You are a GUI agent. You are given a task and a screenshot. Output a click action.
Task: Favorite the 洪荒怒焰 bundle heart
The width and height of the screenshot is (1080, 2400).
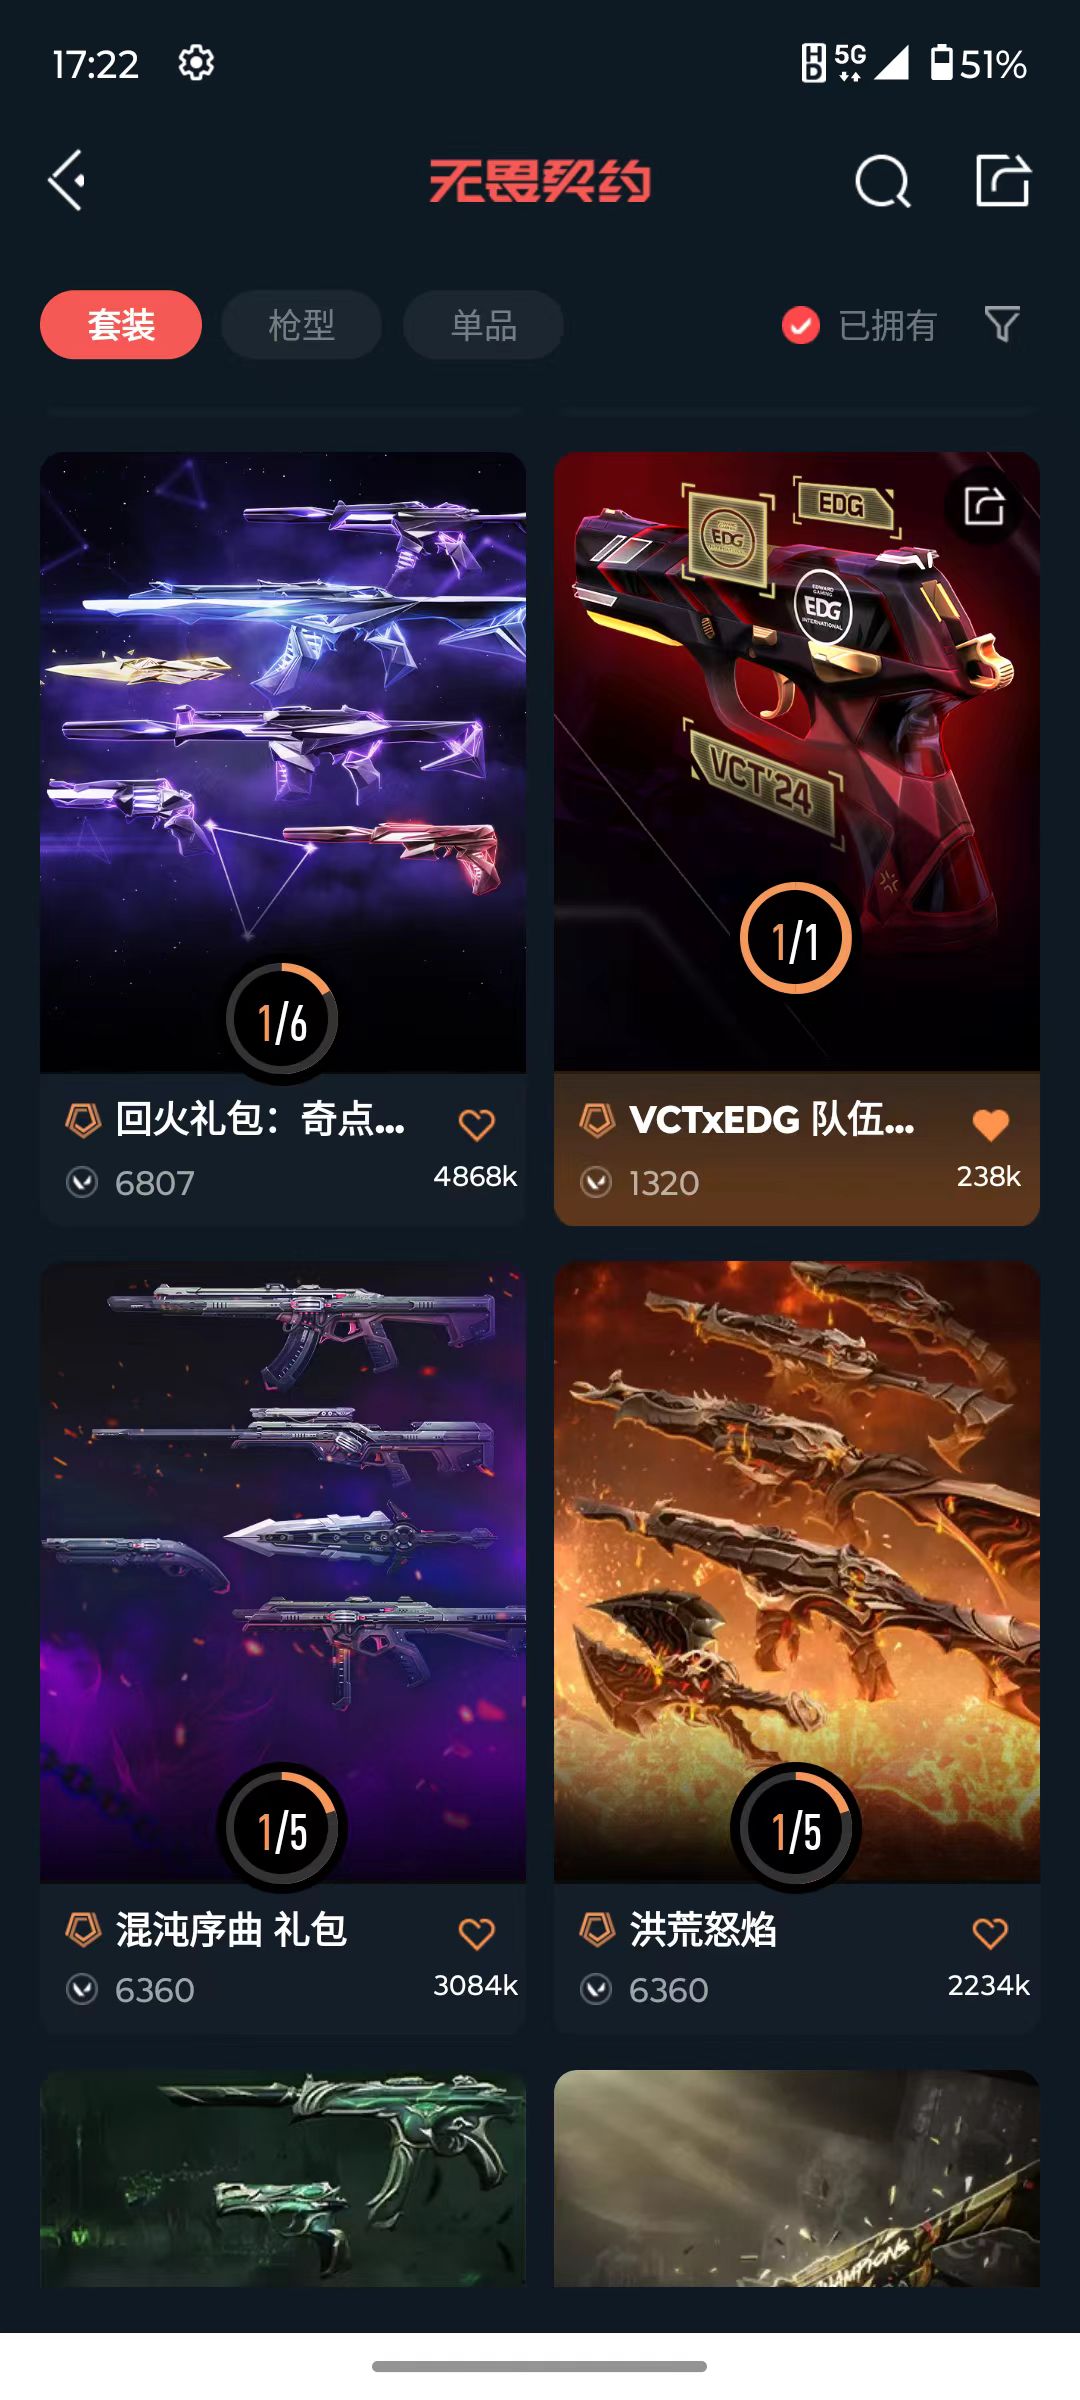coord(990,1933)
